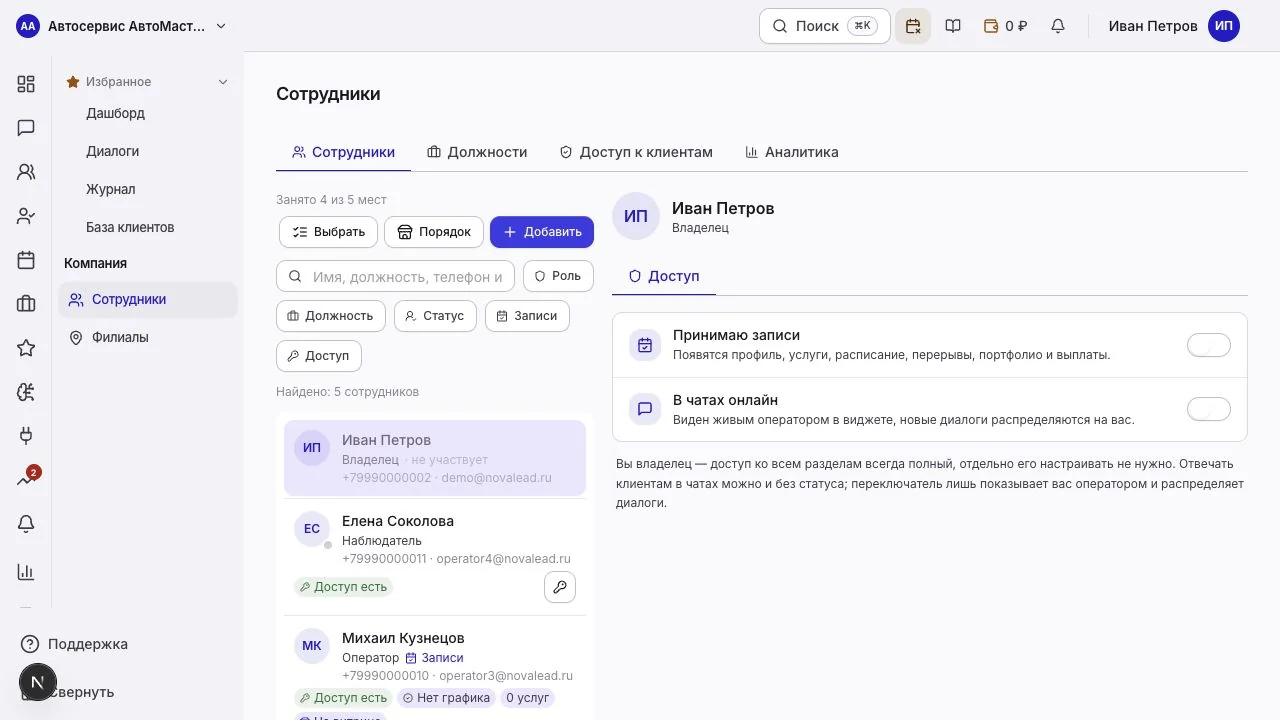Open the brain AI icon in the left rail
1280x720 pixels.
[x=26, y=392]
